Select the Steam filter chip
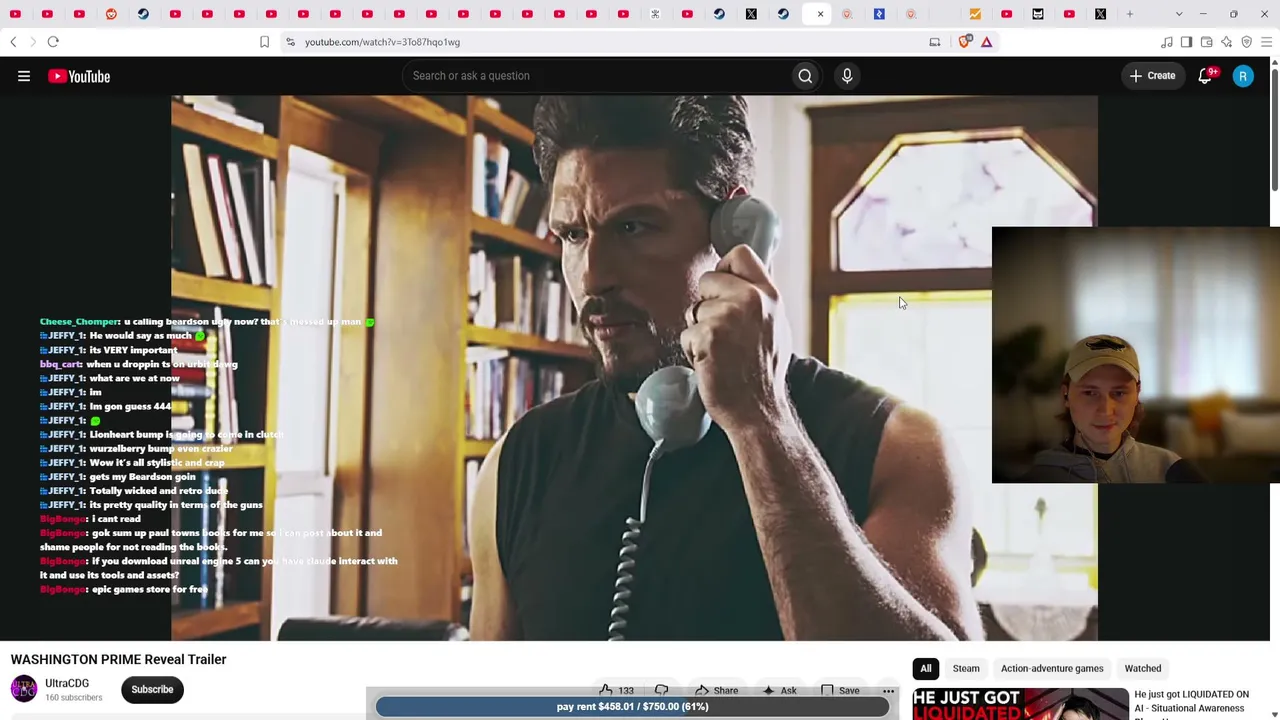The image size is (1280, 720). [966, 669]
